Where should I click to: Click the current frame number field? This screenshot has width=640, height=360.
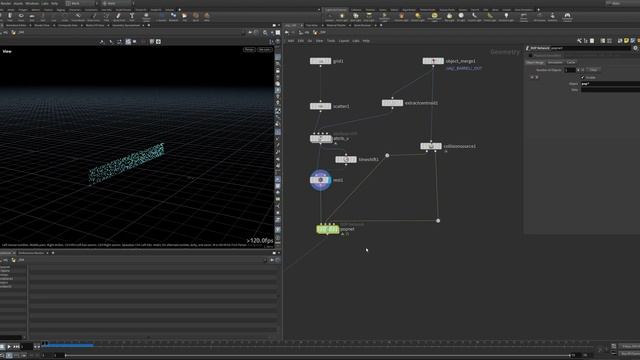[x=27, y=347]
